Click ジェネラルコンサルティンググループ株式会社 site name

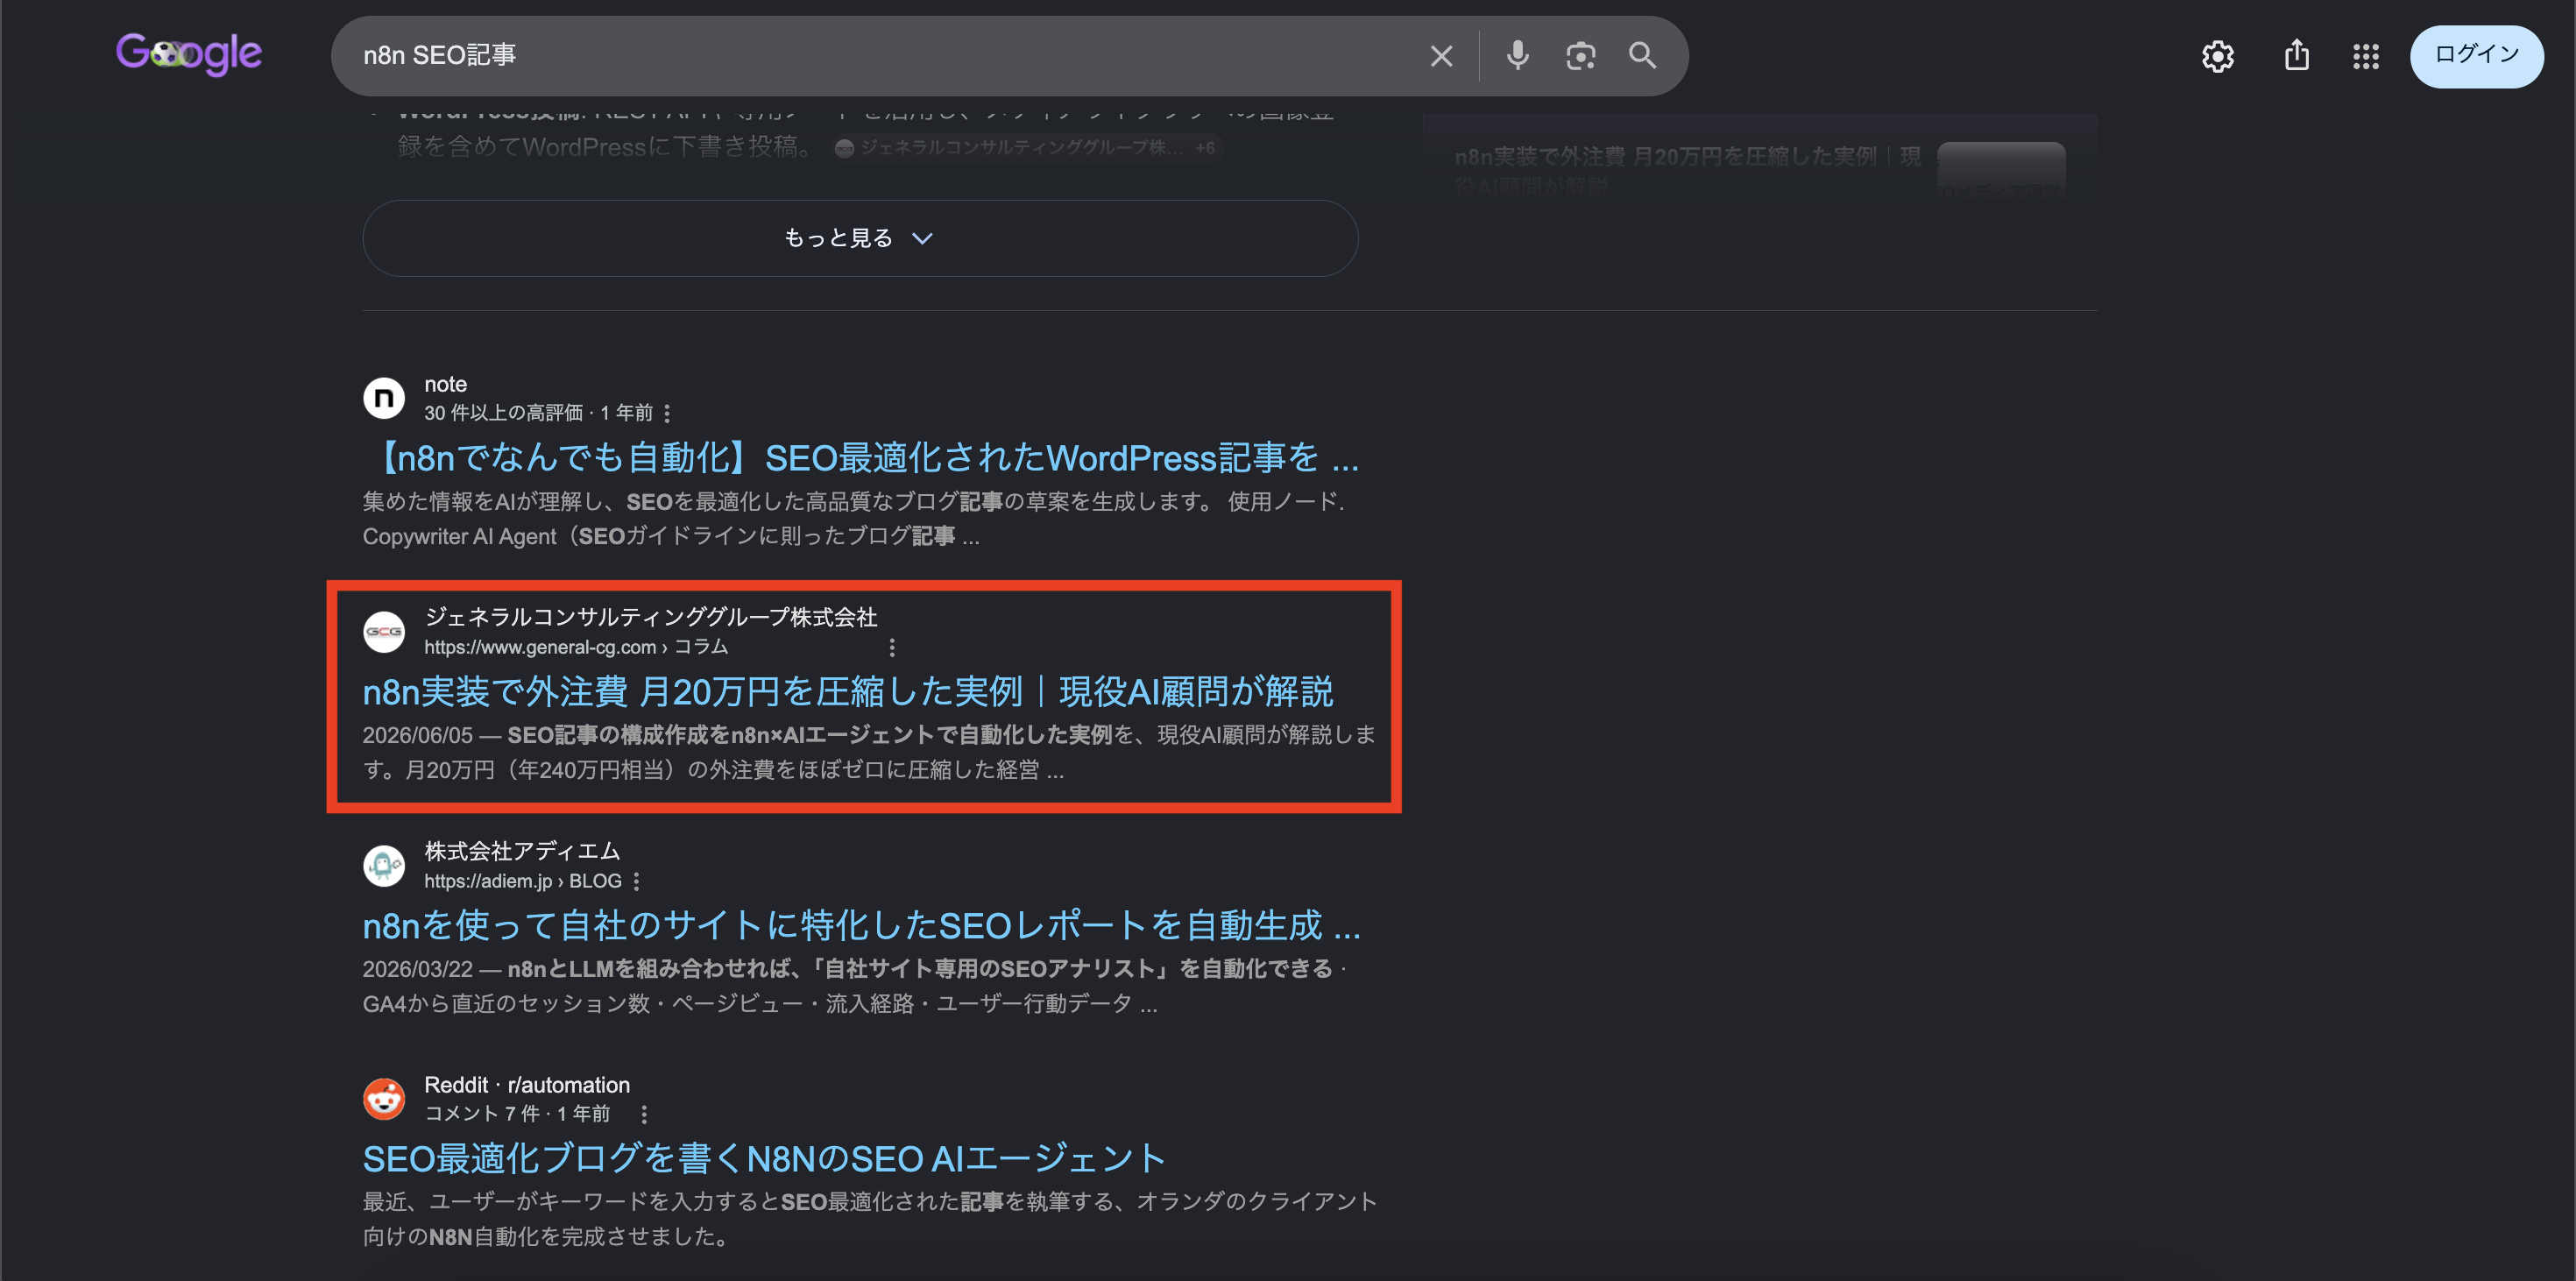point(651,618)
